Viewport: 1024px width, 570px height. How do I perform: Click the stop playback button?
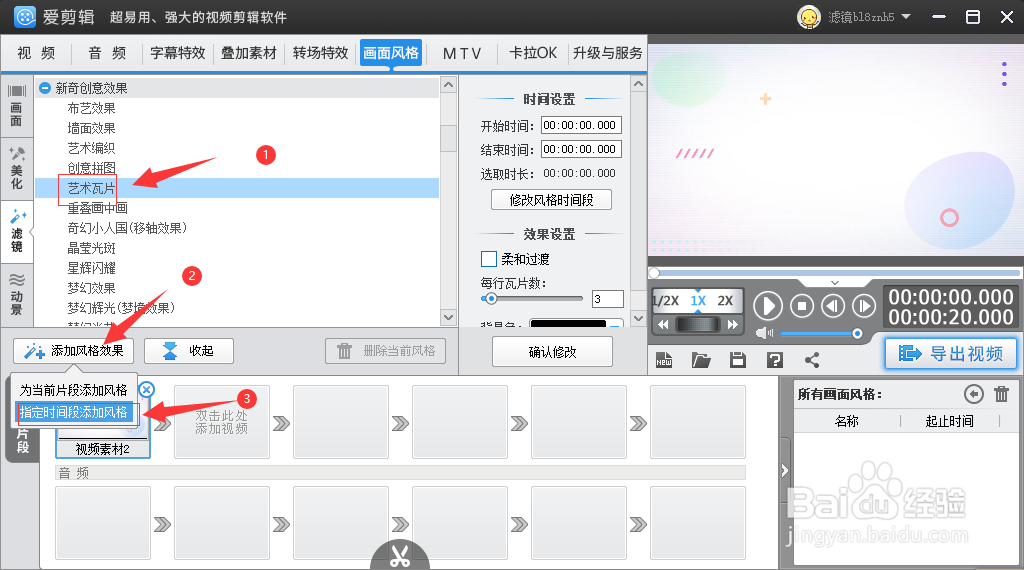pos(802,306)
